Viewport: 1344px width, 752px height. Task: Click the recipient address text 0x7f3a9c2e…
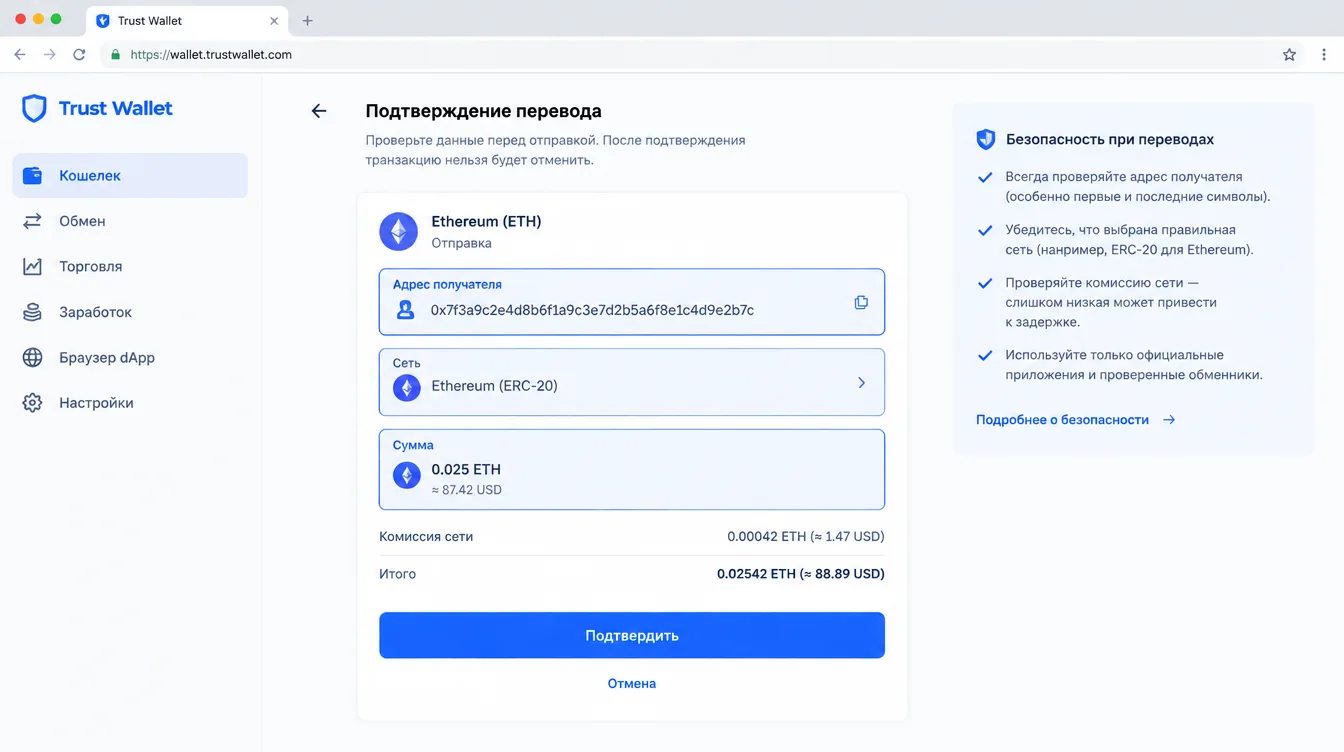point(592,310)
